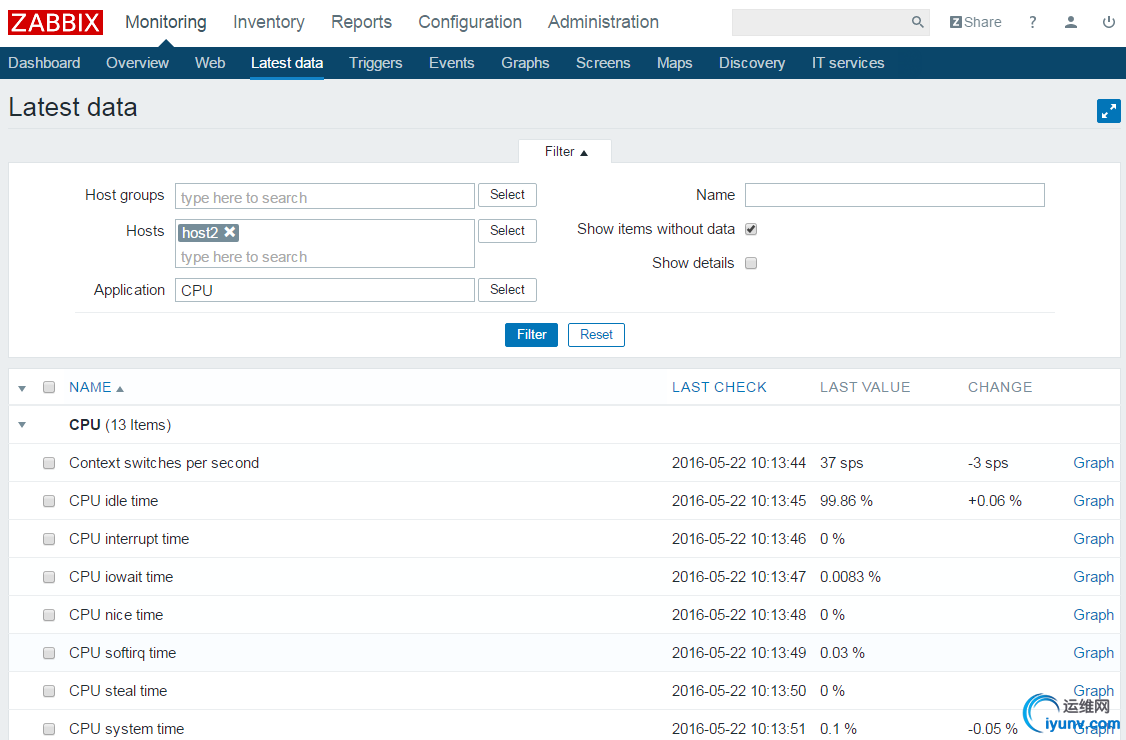Toggle fullscreen mode icon

(x=1109, y=111)
